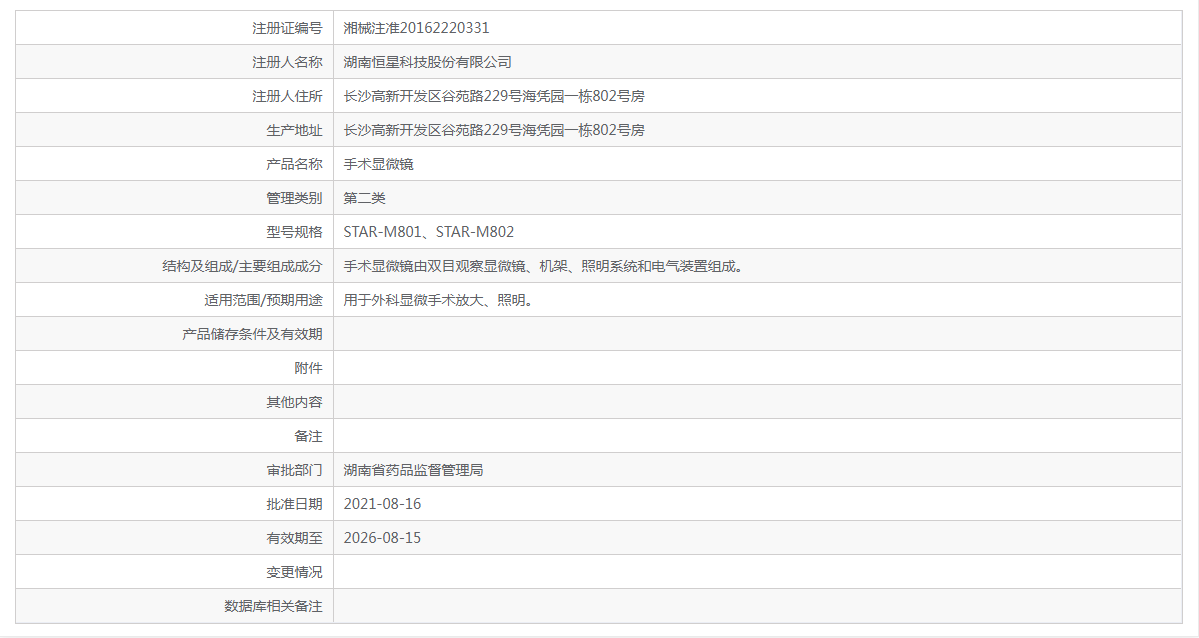The height and width of the screenshot is (638, 1199).
Task: Click the registration number 湘械注准20162220331
Action: point(416,28)
